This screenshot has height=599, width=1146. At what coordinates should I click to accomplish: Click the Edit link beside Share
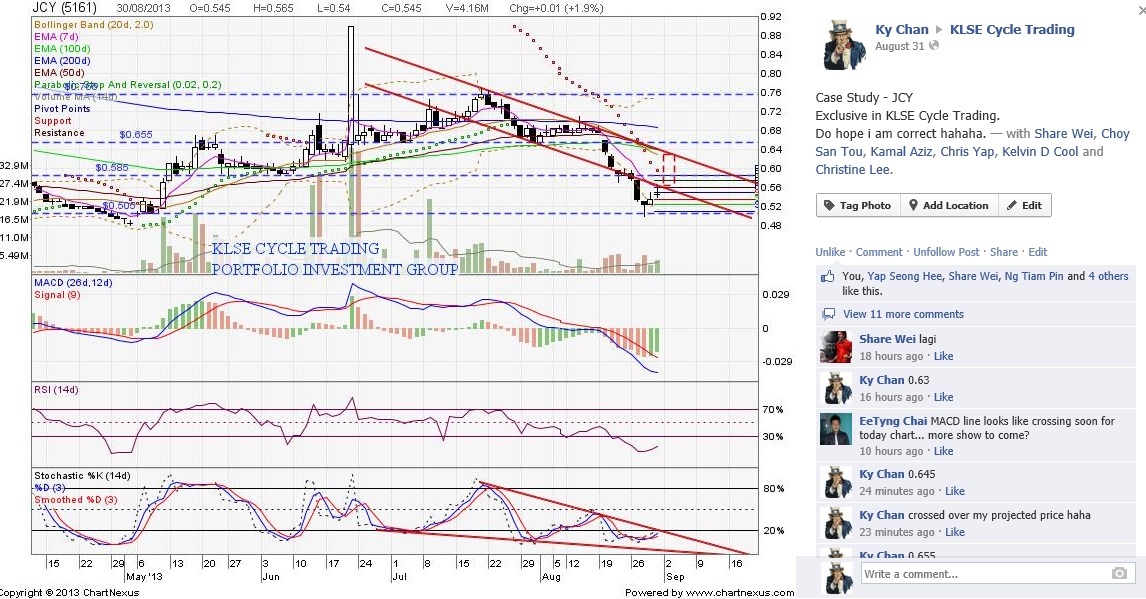(x=1038, y=252)
